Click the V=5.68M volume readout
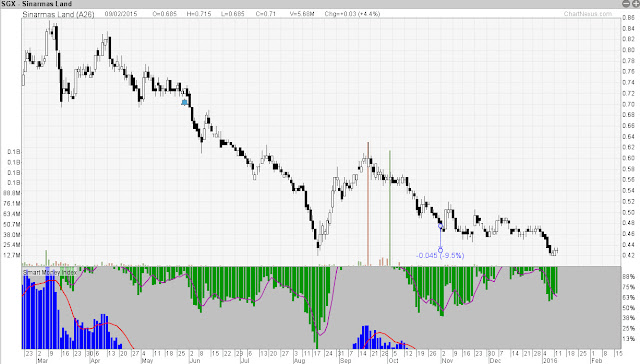The image size is (640, 364). tap(302, 14)
